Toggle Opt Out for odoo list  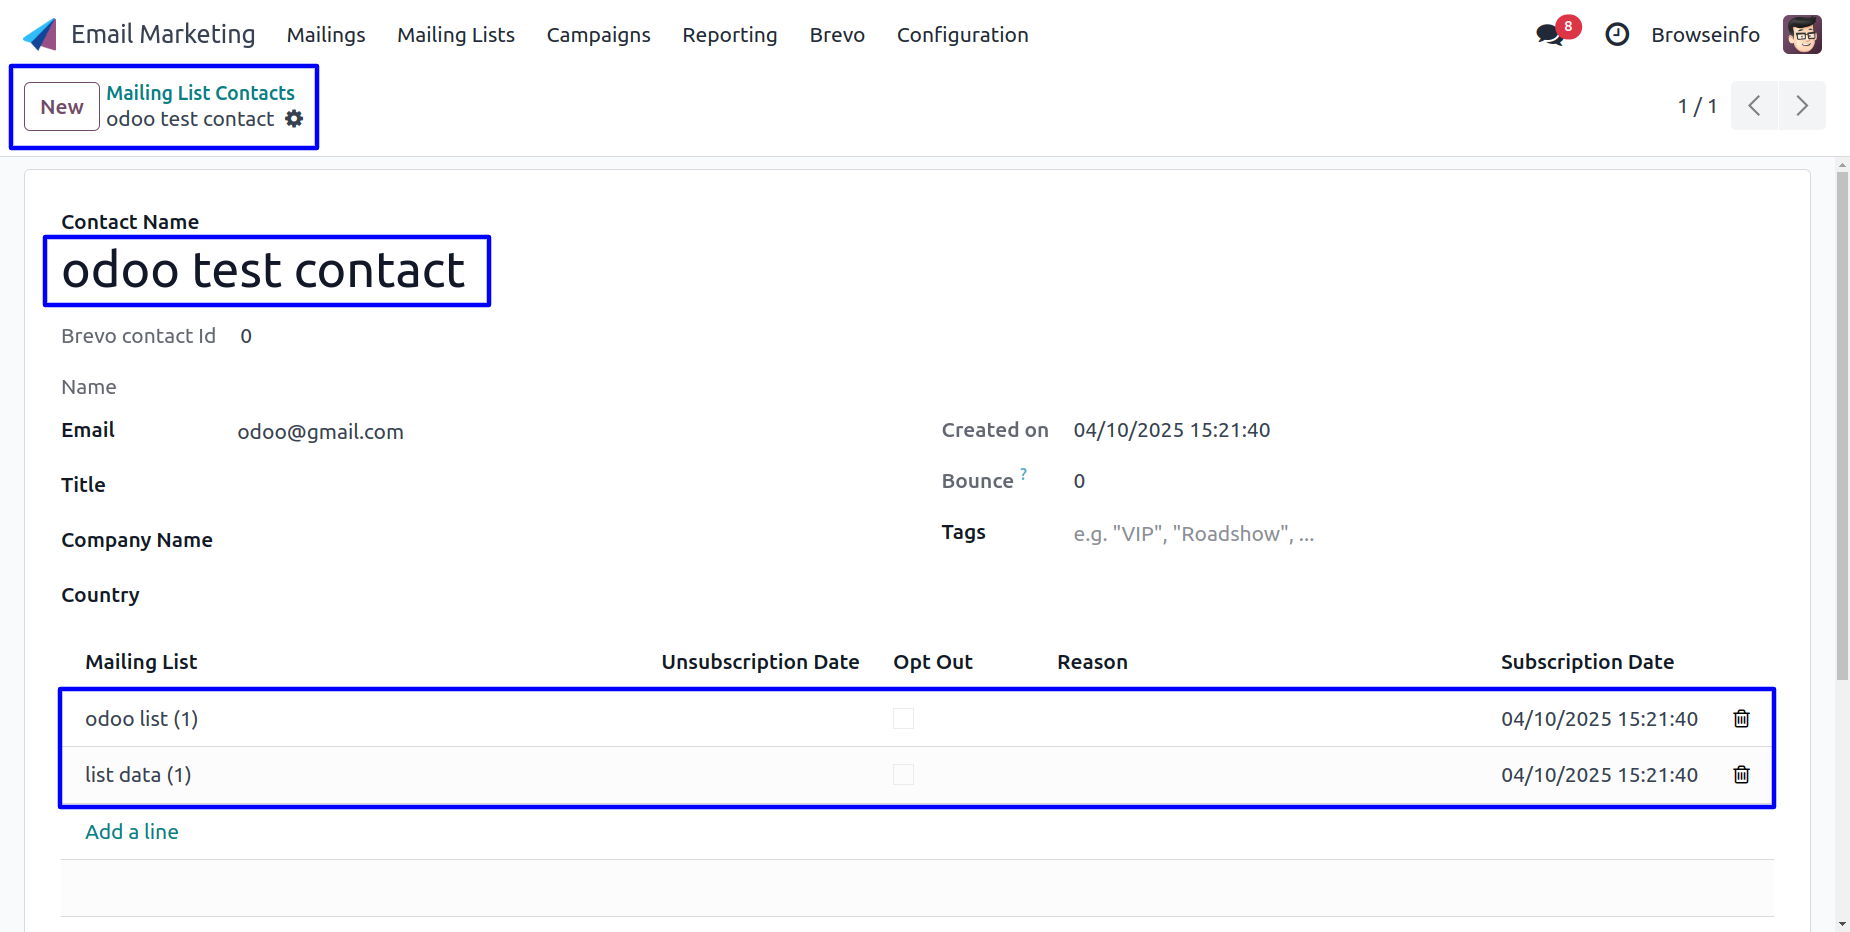[x=903, y=719]
